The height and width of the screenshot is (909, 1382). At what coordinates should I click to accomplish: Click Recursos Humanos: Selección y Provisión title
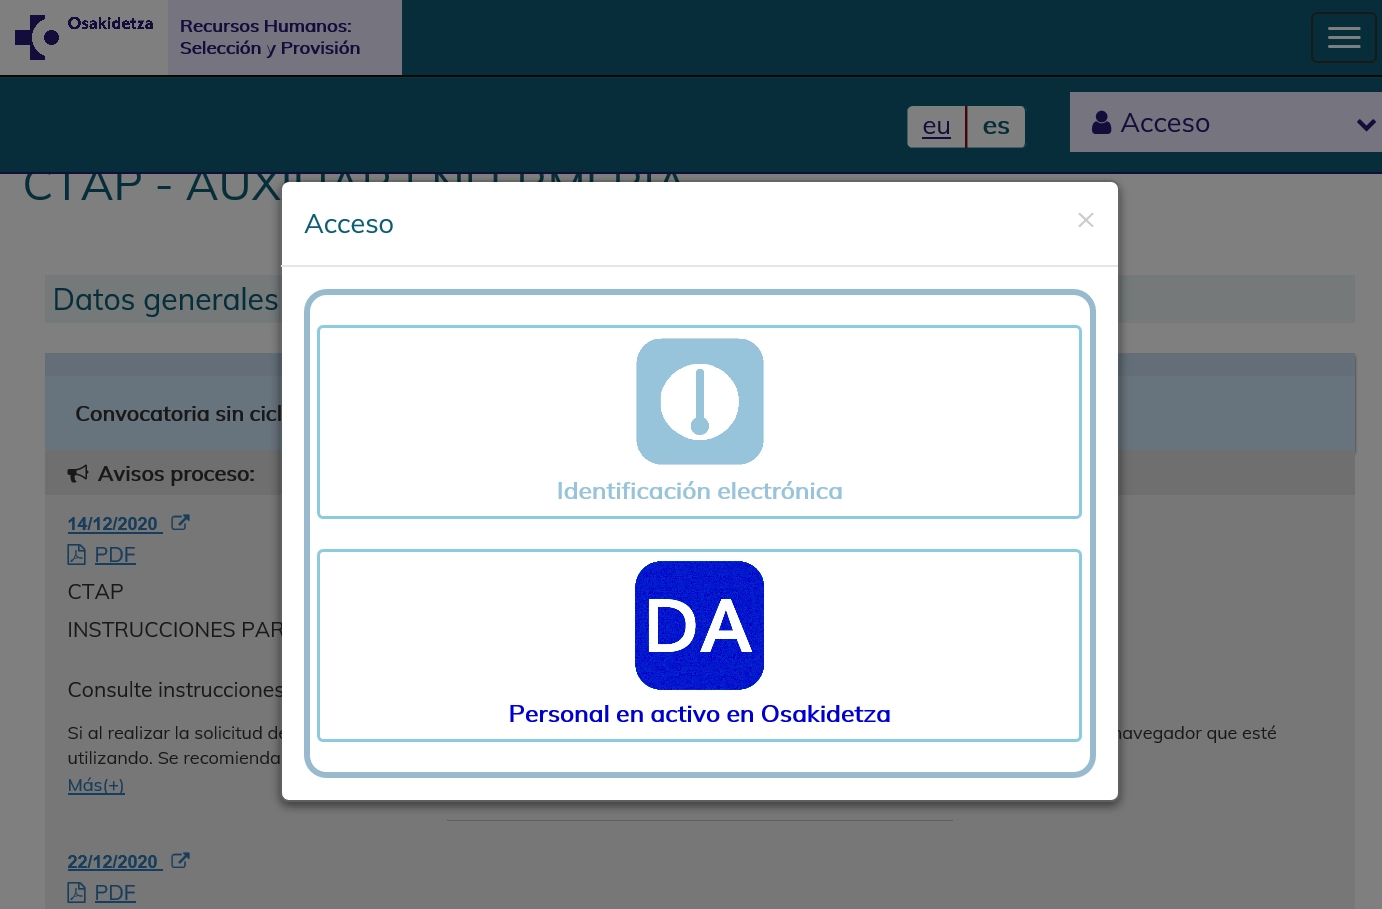[x=270, y=37]
